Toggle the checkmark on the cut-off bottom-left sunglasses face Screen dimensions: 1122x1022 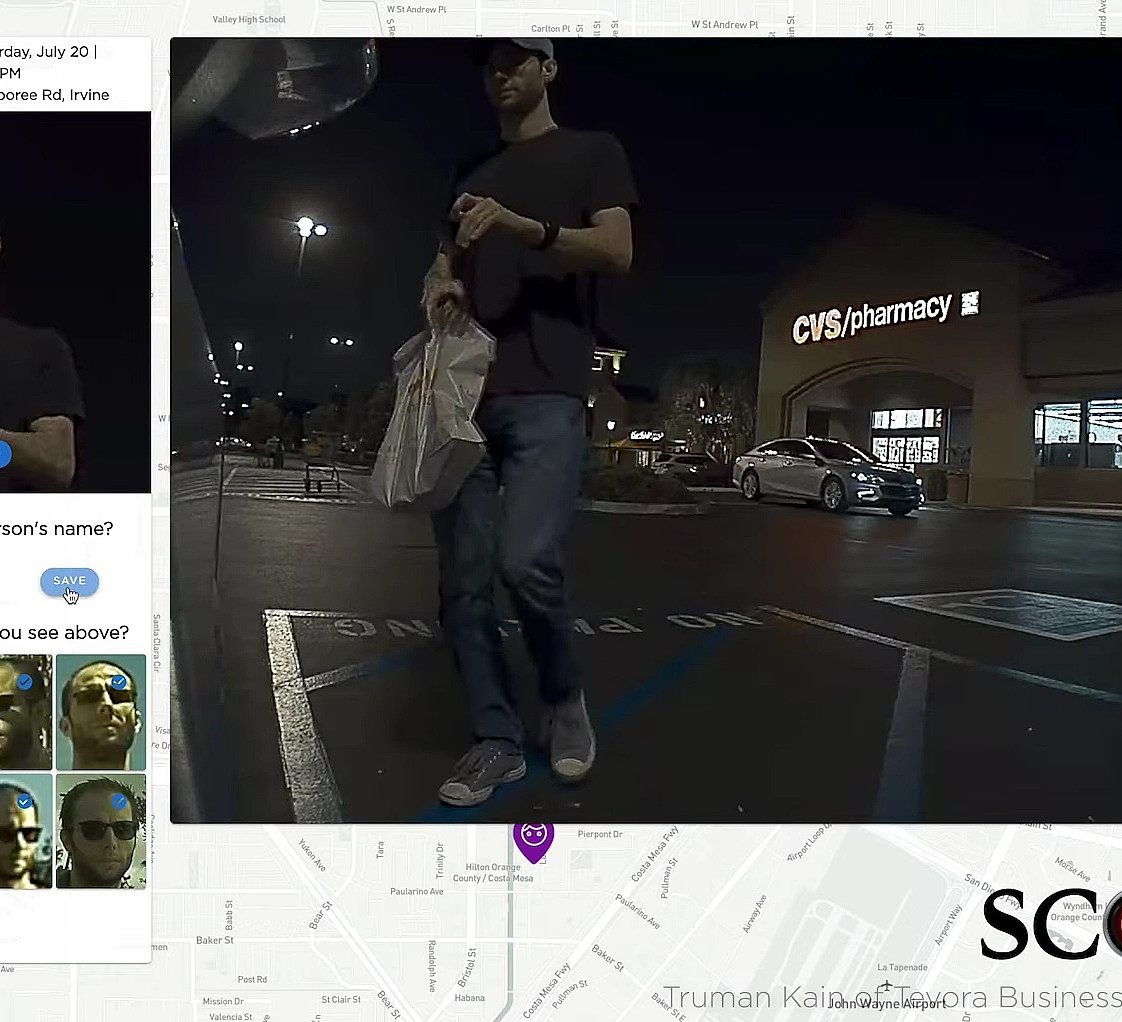pos(24,801)
